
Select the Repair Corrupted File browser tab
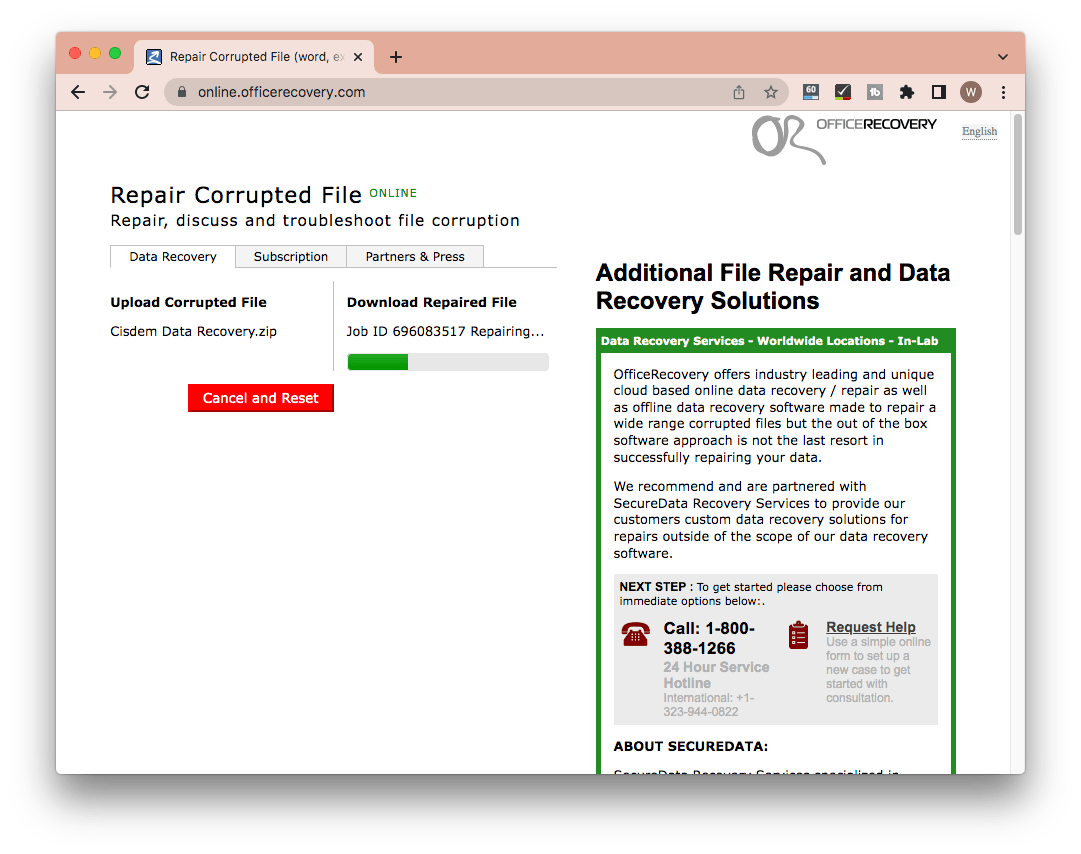[x=254, y=57]
